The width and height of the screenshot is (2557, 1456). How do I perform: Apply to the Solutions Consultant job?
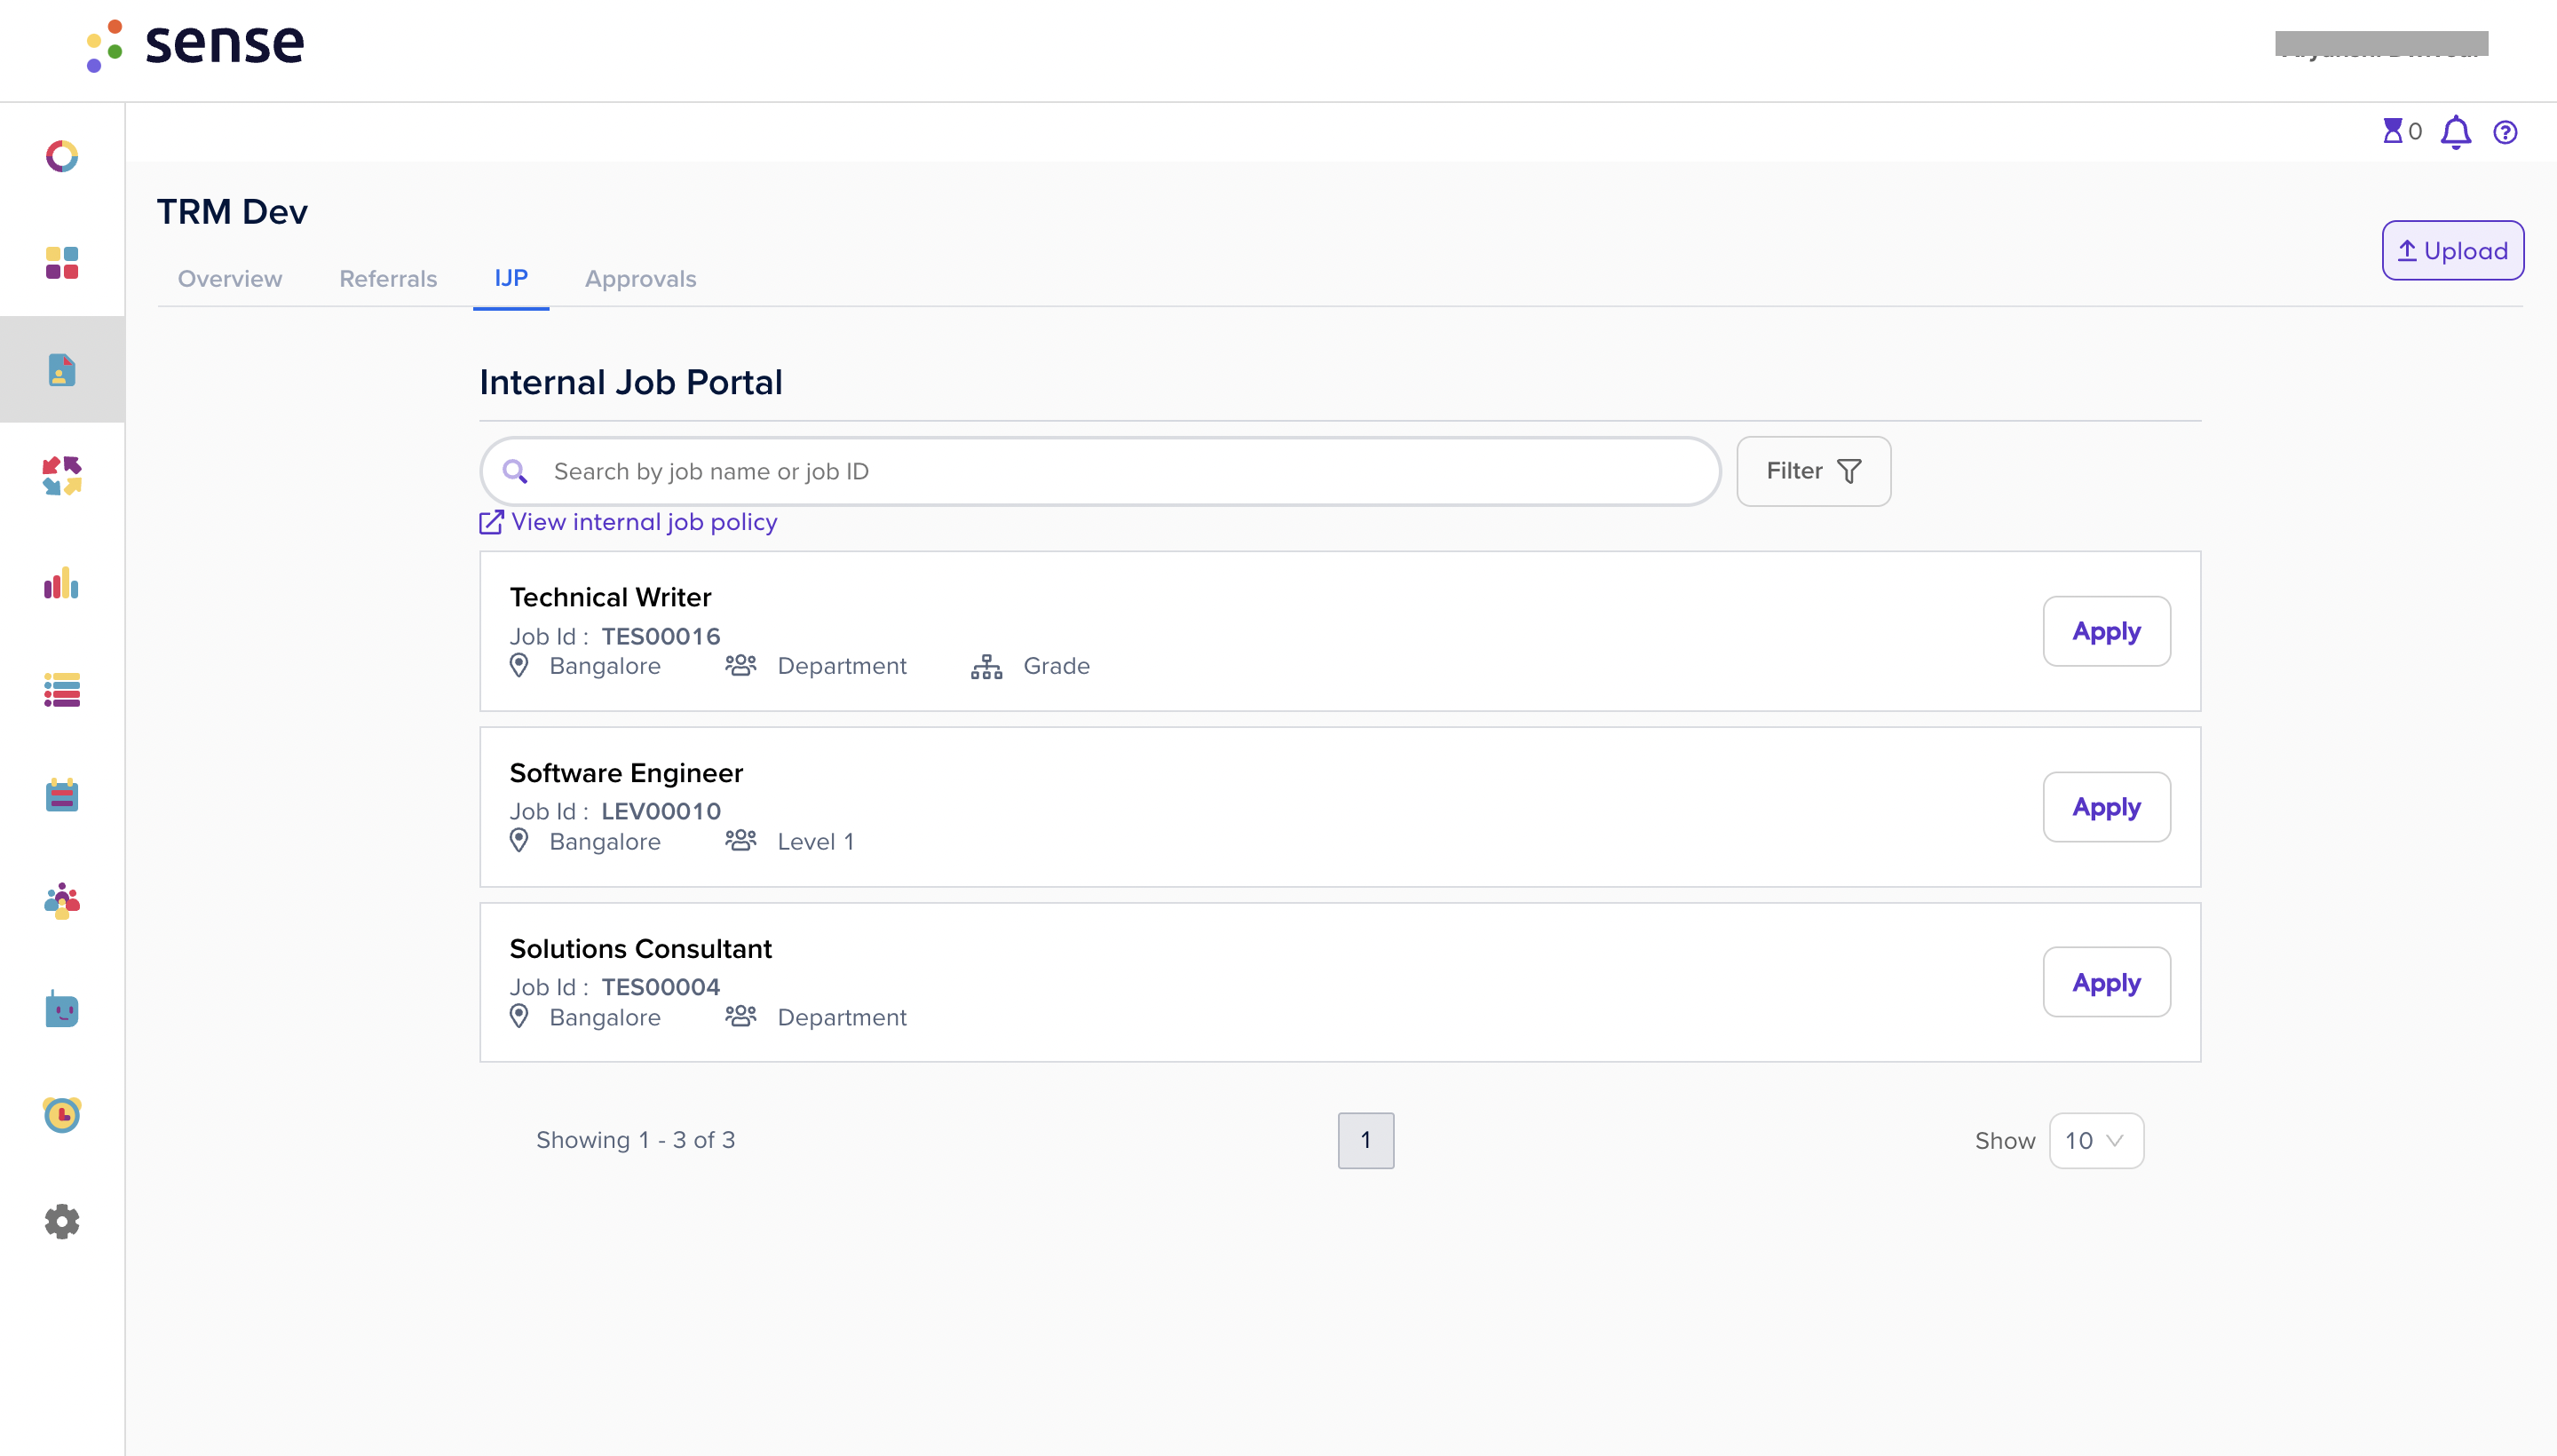2106,982
